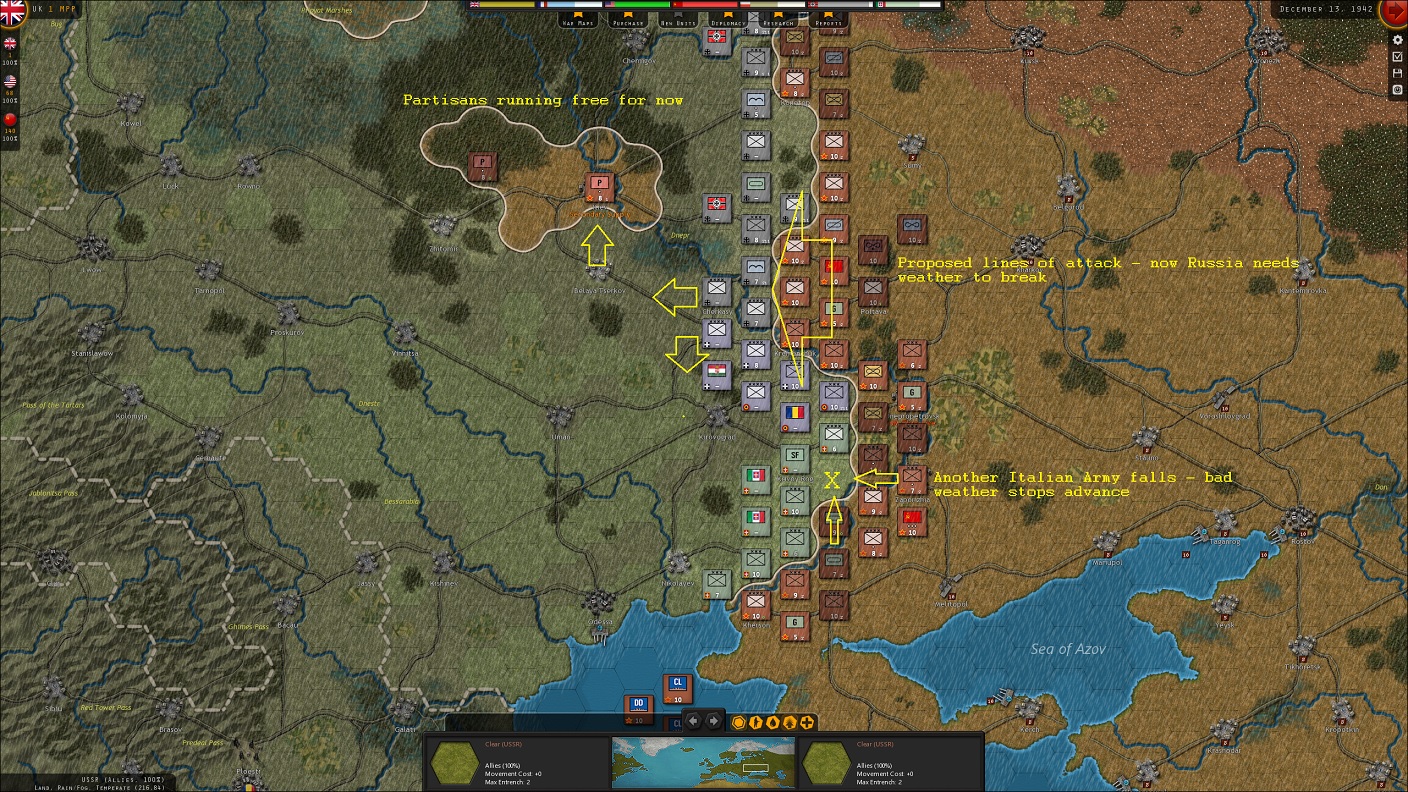Click the Lwow city on the map
The height and width of the screenshot is (792, 1408).
(x=92, y=248)
